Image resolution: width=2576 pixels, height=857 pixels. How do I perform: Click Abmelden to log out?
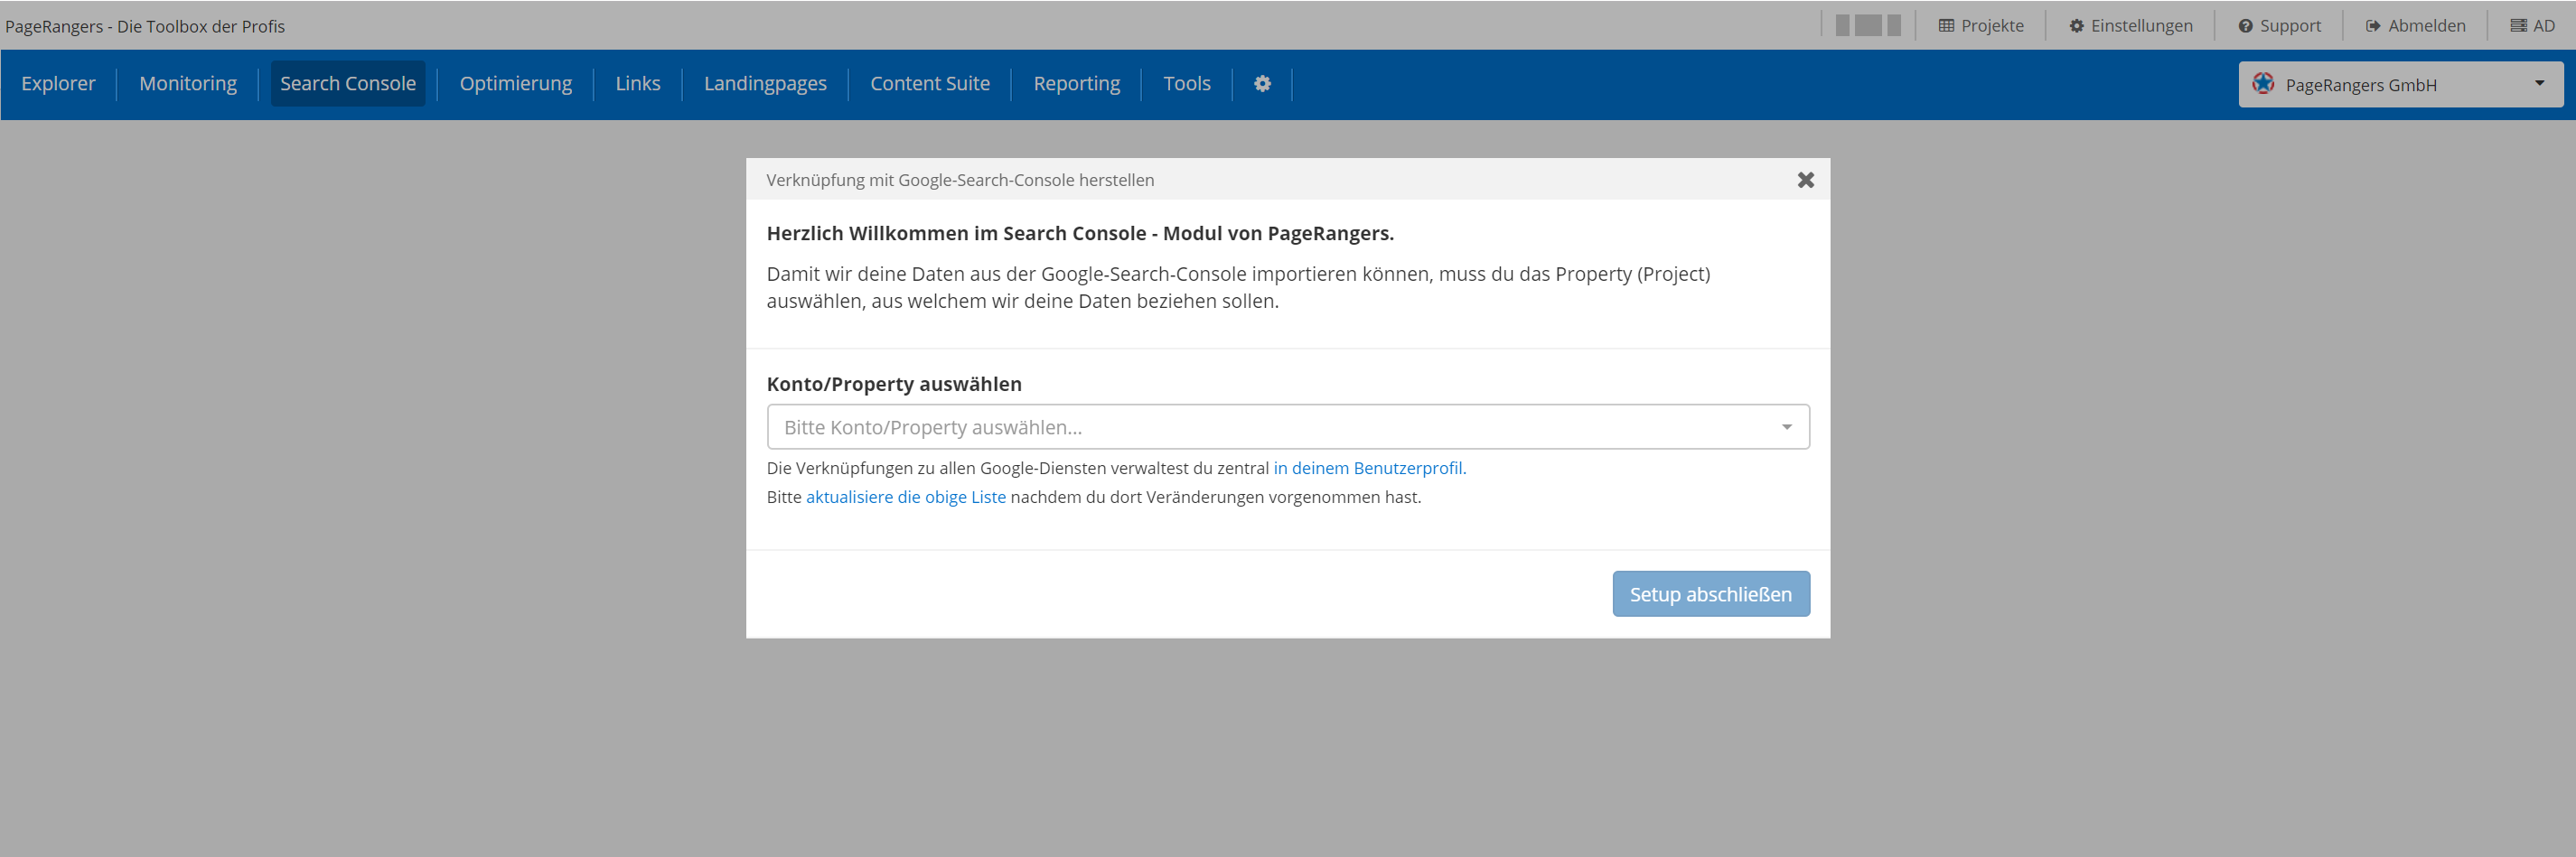click(x=2415, y=26)
